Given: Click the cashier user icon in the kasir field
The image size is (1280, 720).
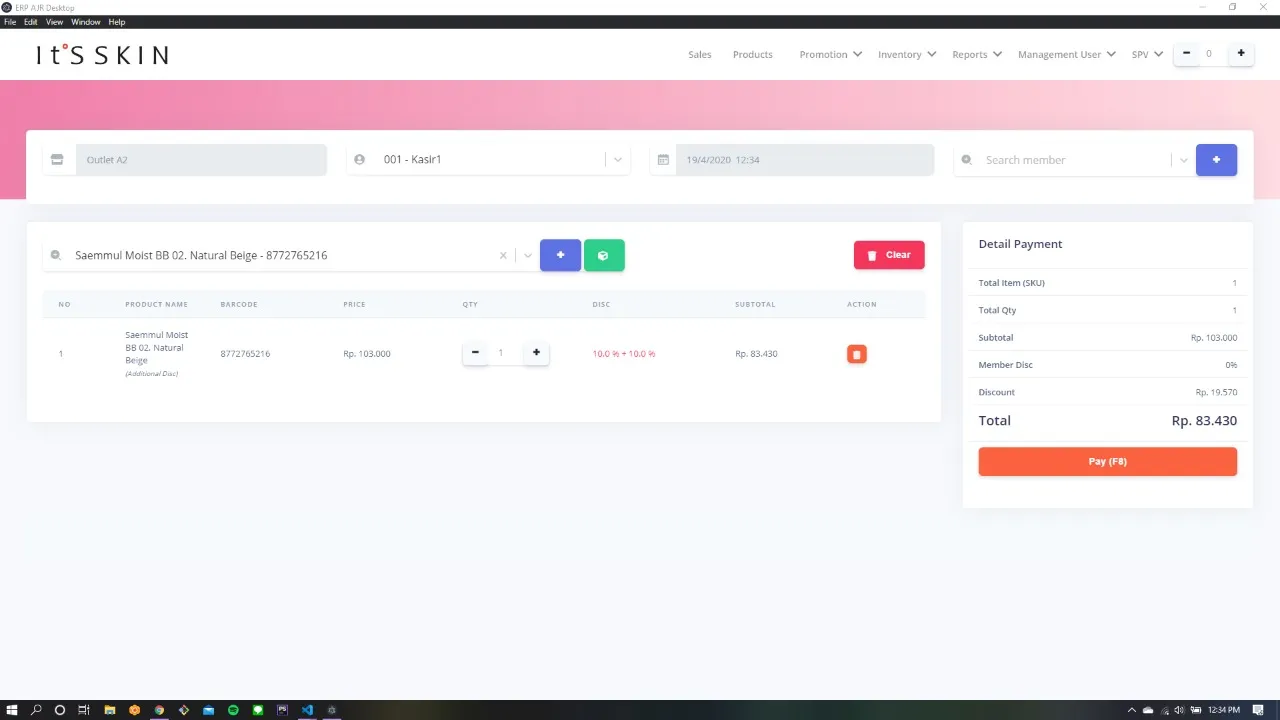Looking at the screenshot, I should [x=359, y=158].
